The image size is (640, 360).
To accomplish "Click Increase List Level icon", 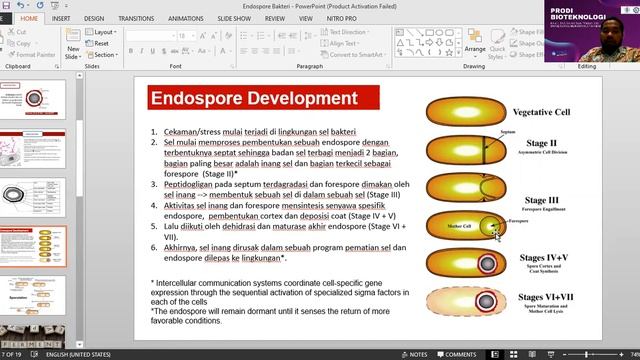I will pos(293,36).
